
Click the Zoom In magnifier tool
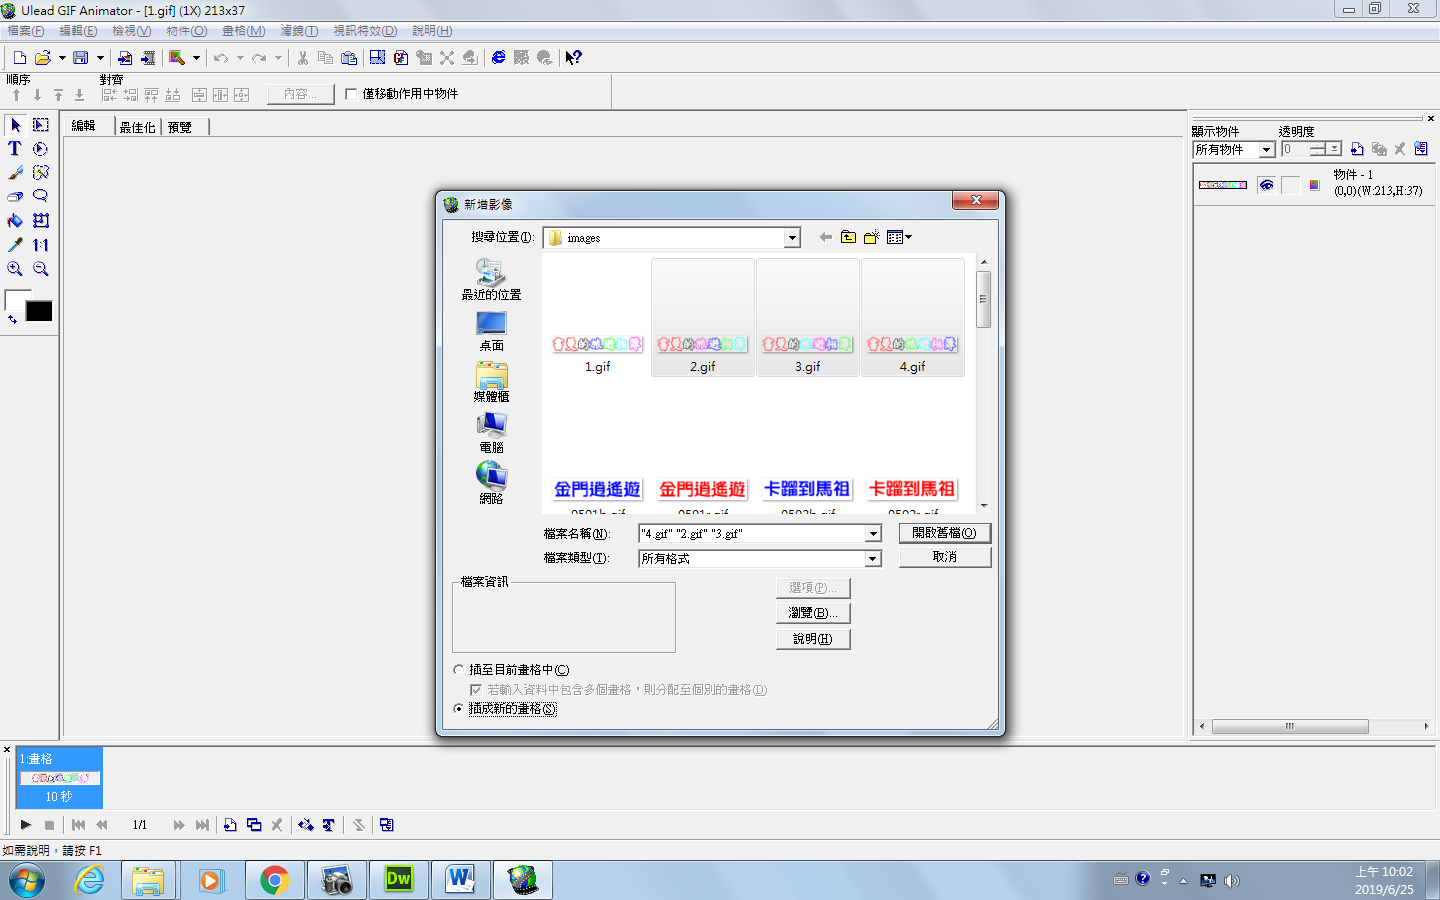pyautogui.click(x=15, y=269)
